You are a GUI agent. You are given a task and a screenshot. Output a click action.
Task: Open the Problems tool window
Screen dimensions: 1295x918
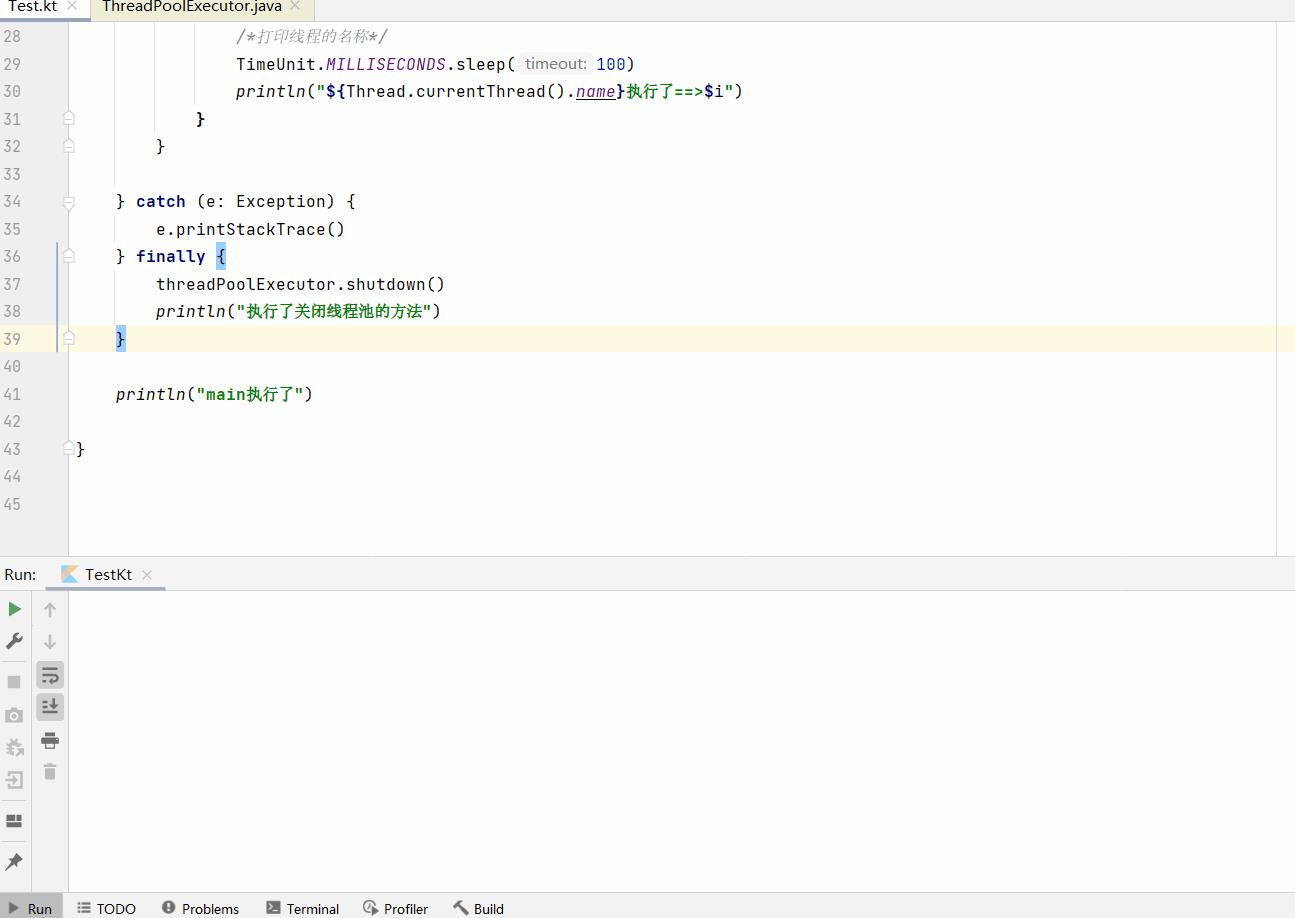(x=200, y=908)
